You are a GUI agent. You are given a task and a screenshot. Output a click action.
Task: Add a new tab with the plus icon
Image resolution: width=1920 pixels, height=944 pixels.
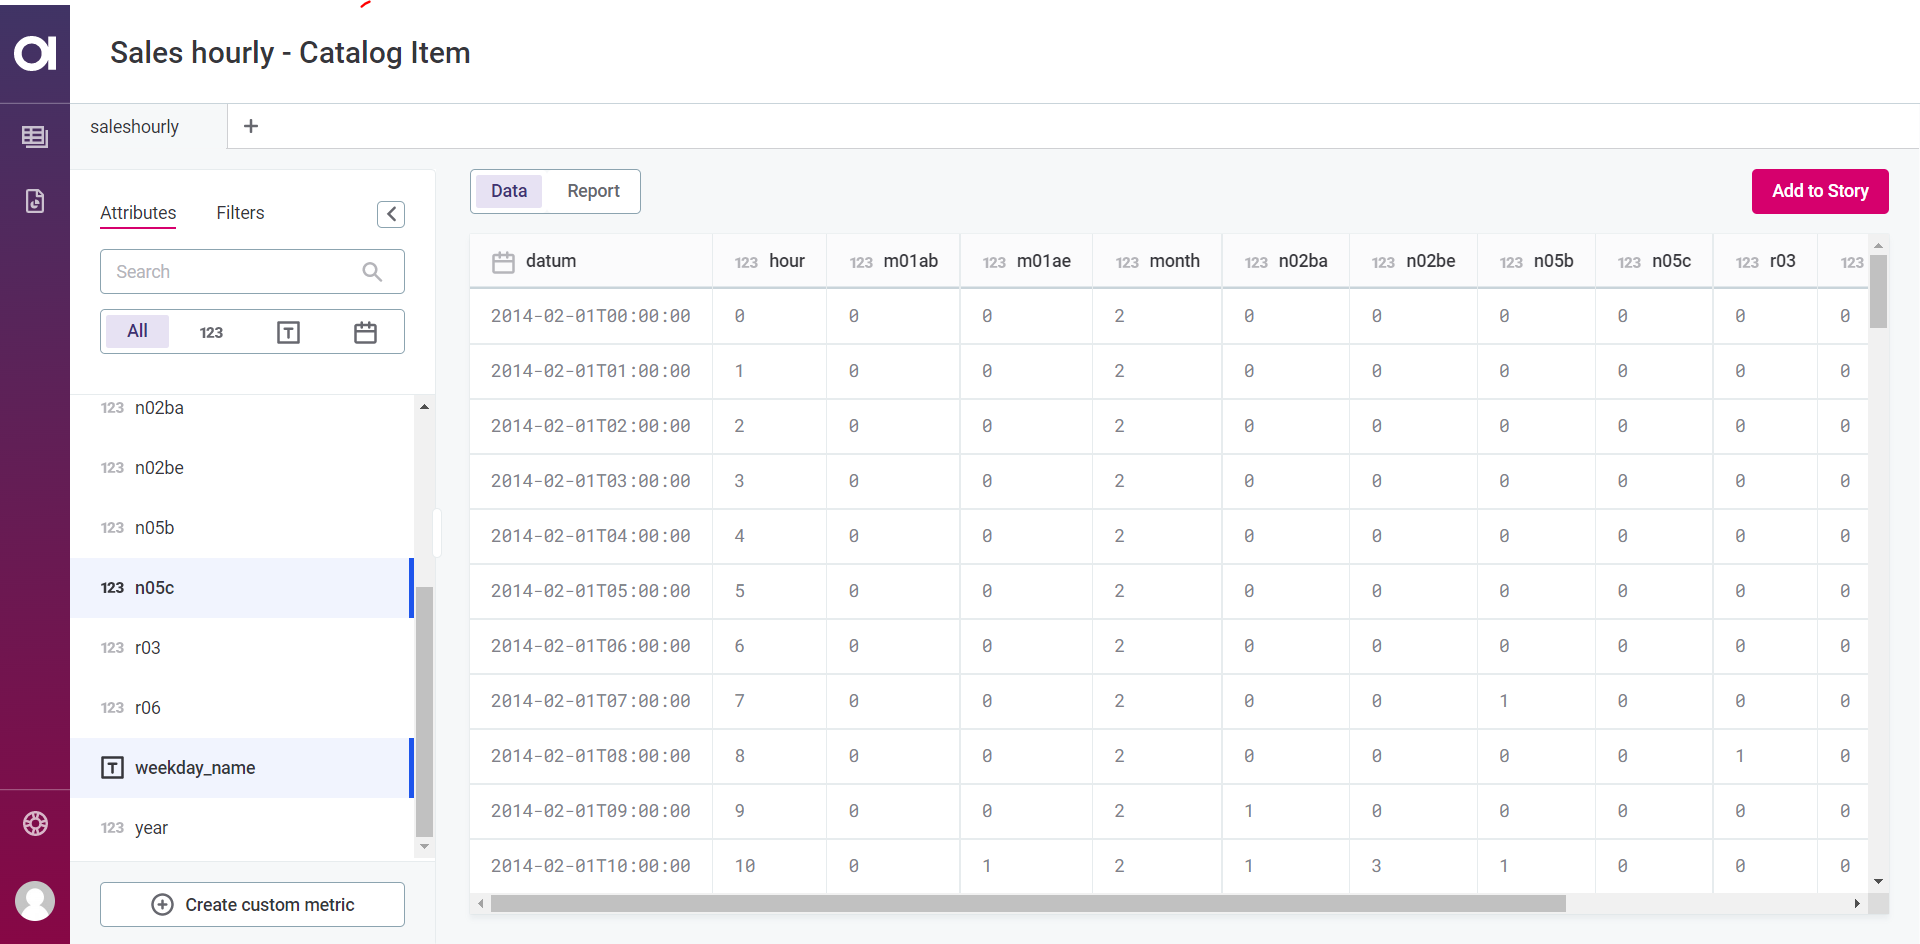coord(251,126)
